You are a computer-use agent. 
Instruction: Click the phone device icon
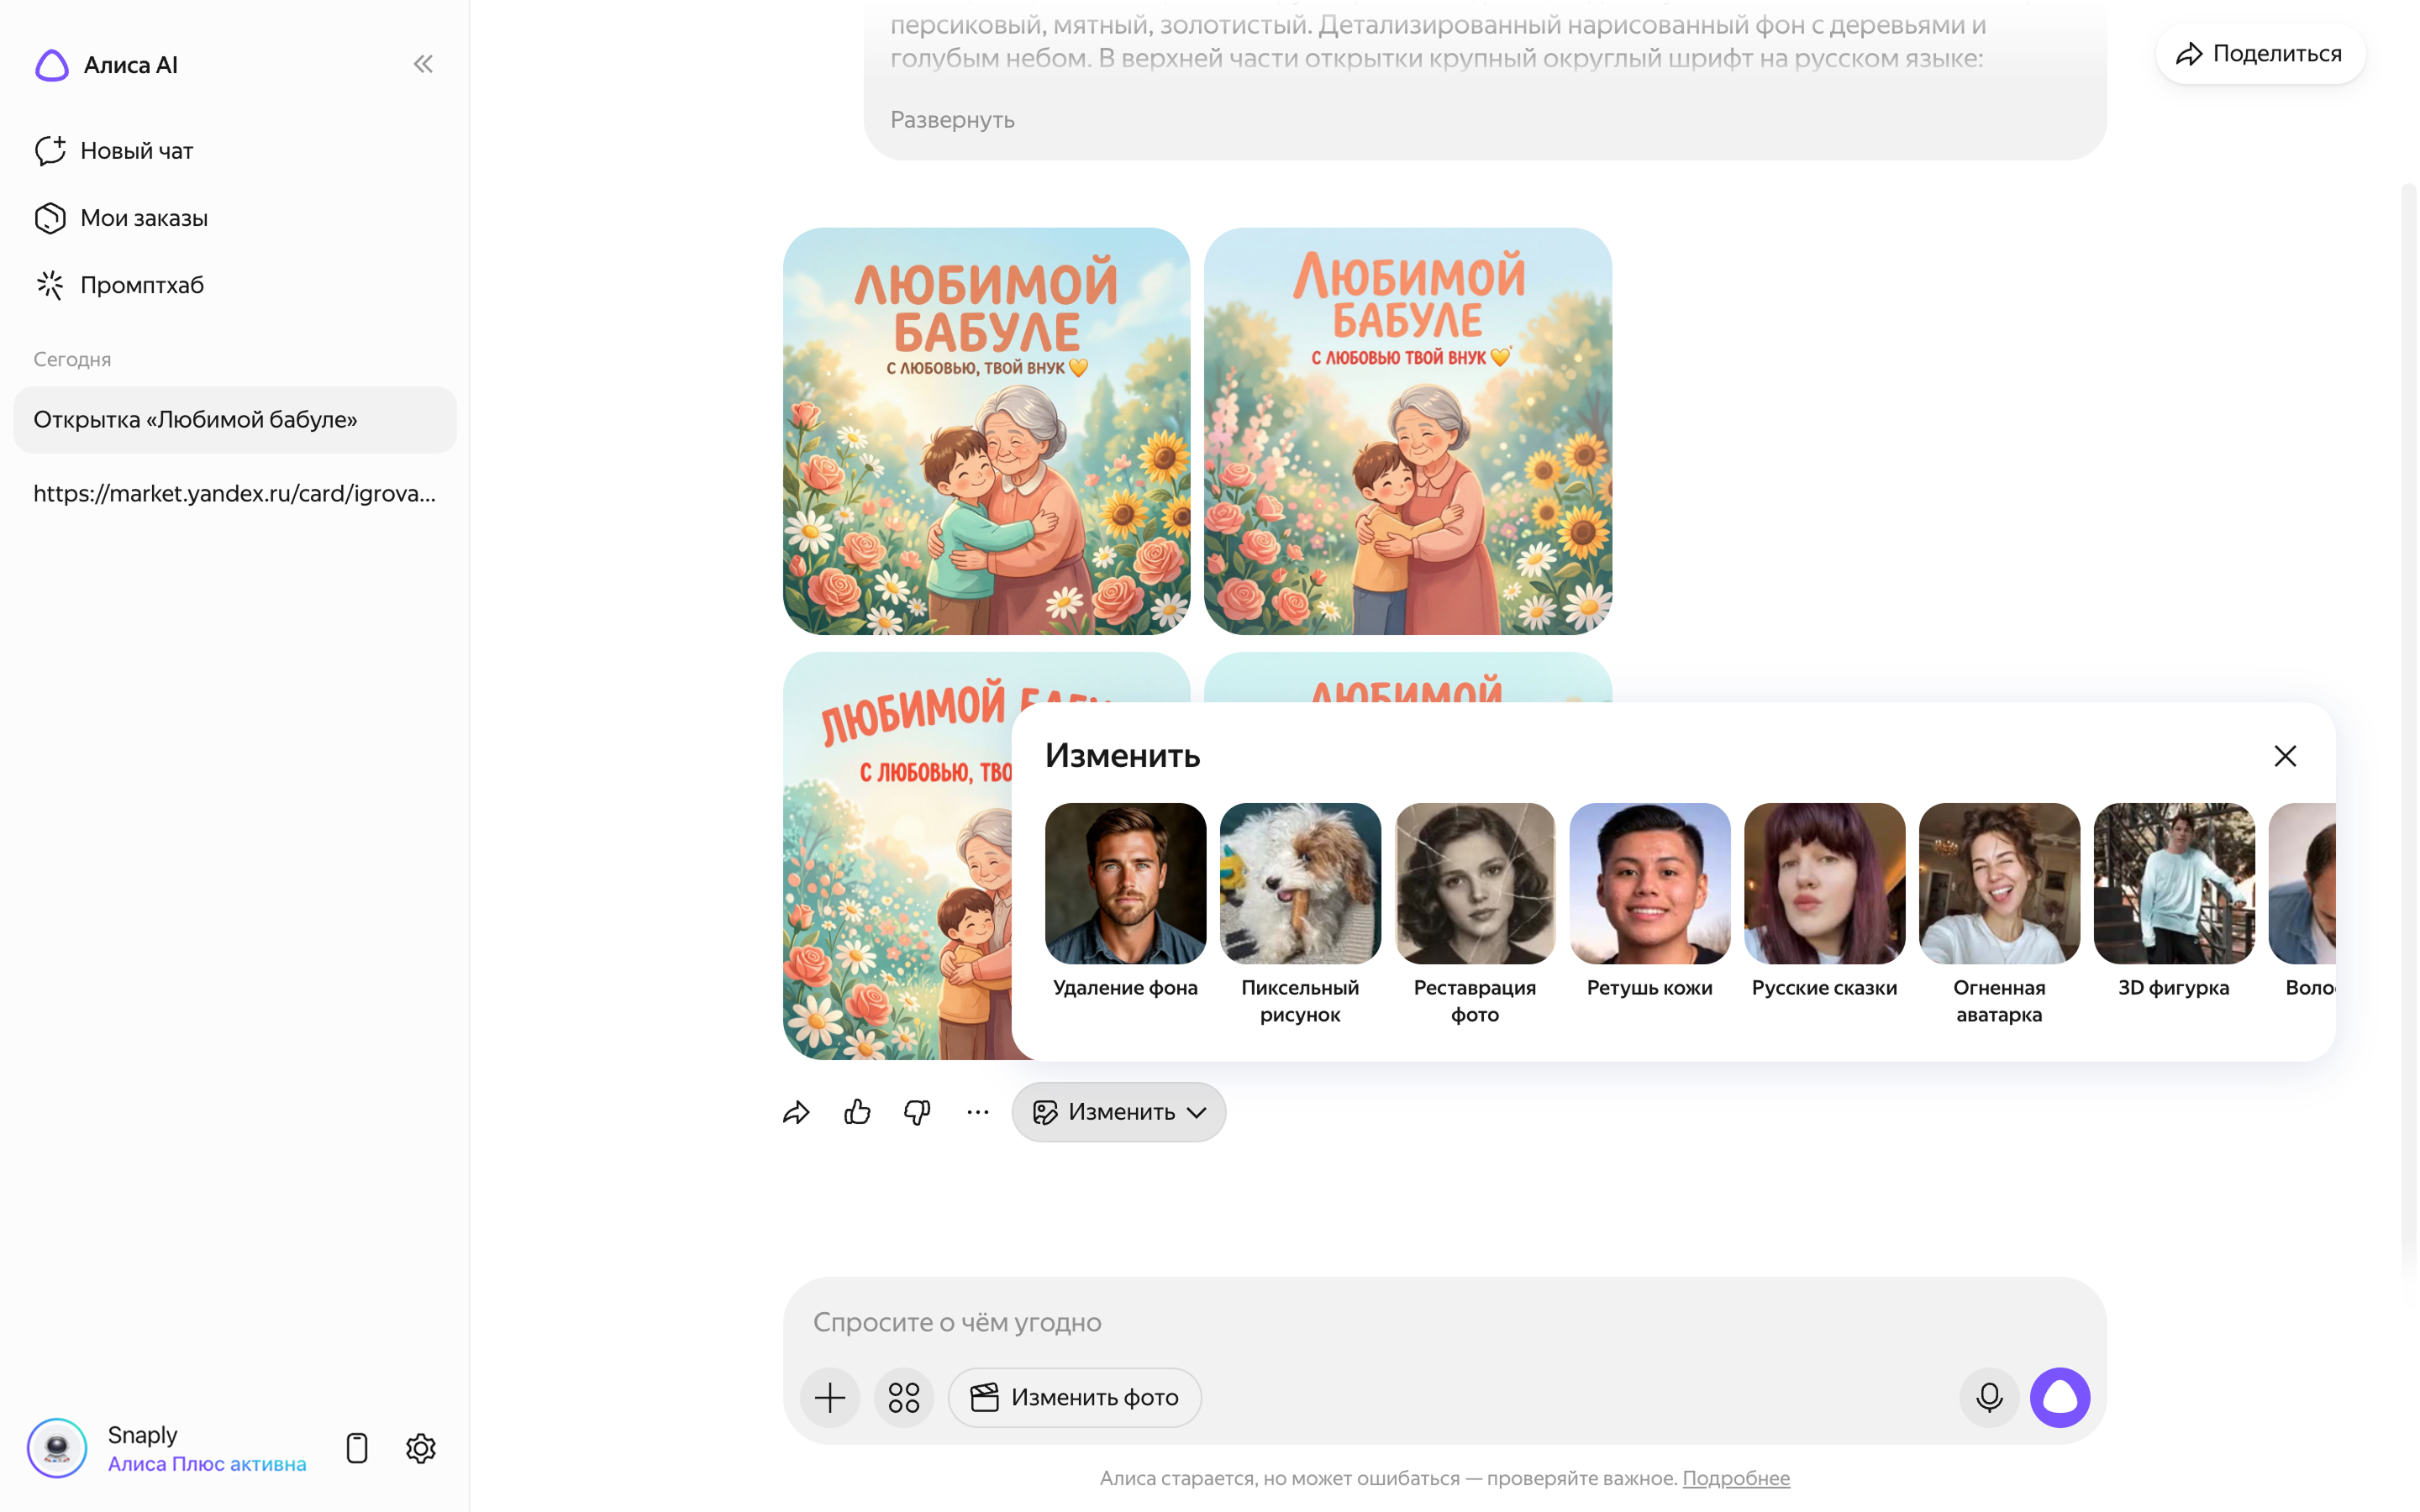(357, 1448)
